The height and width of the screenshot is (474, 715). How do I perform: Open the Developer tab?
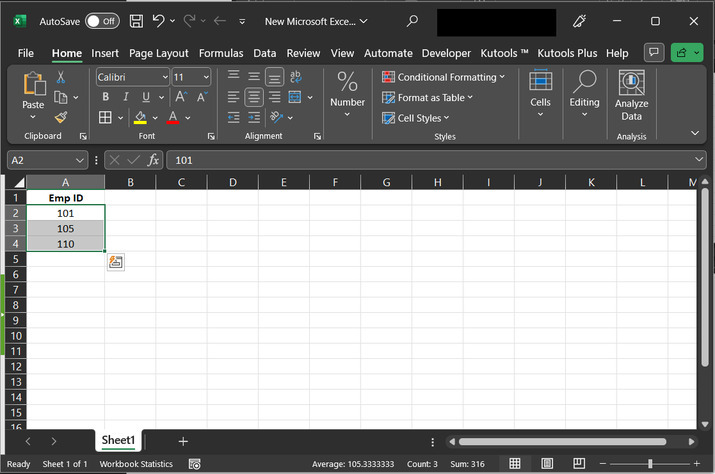(446, 53)
